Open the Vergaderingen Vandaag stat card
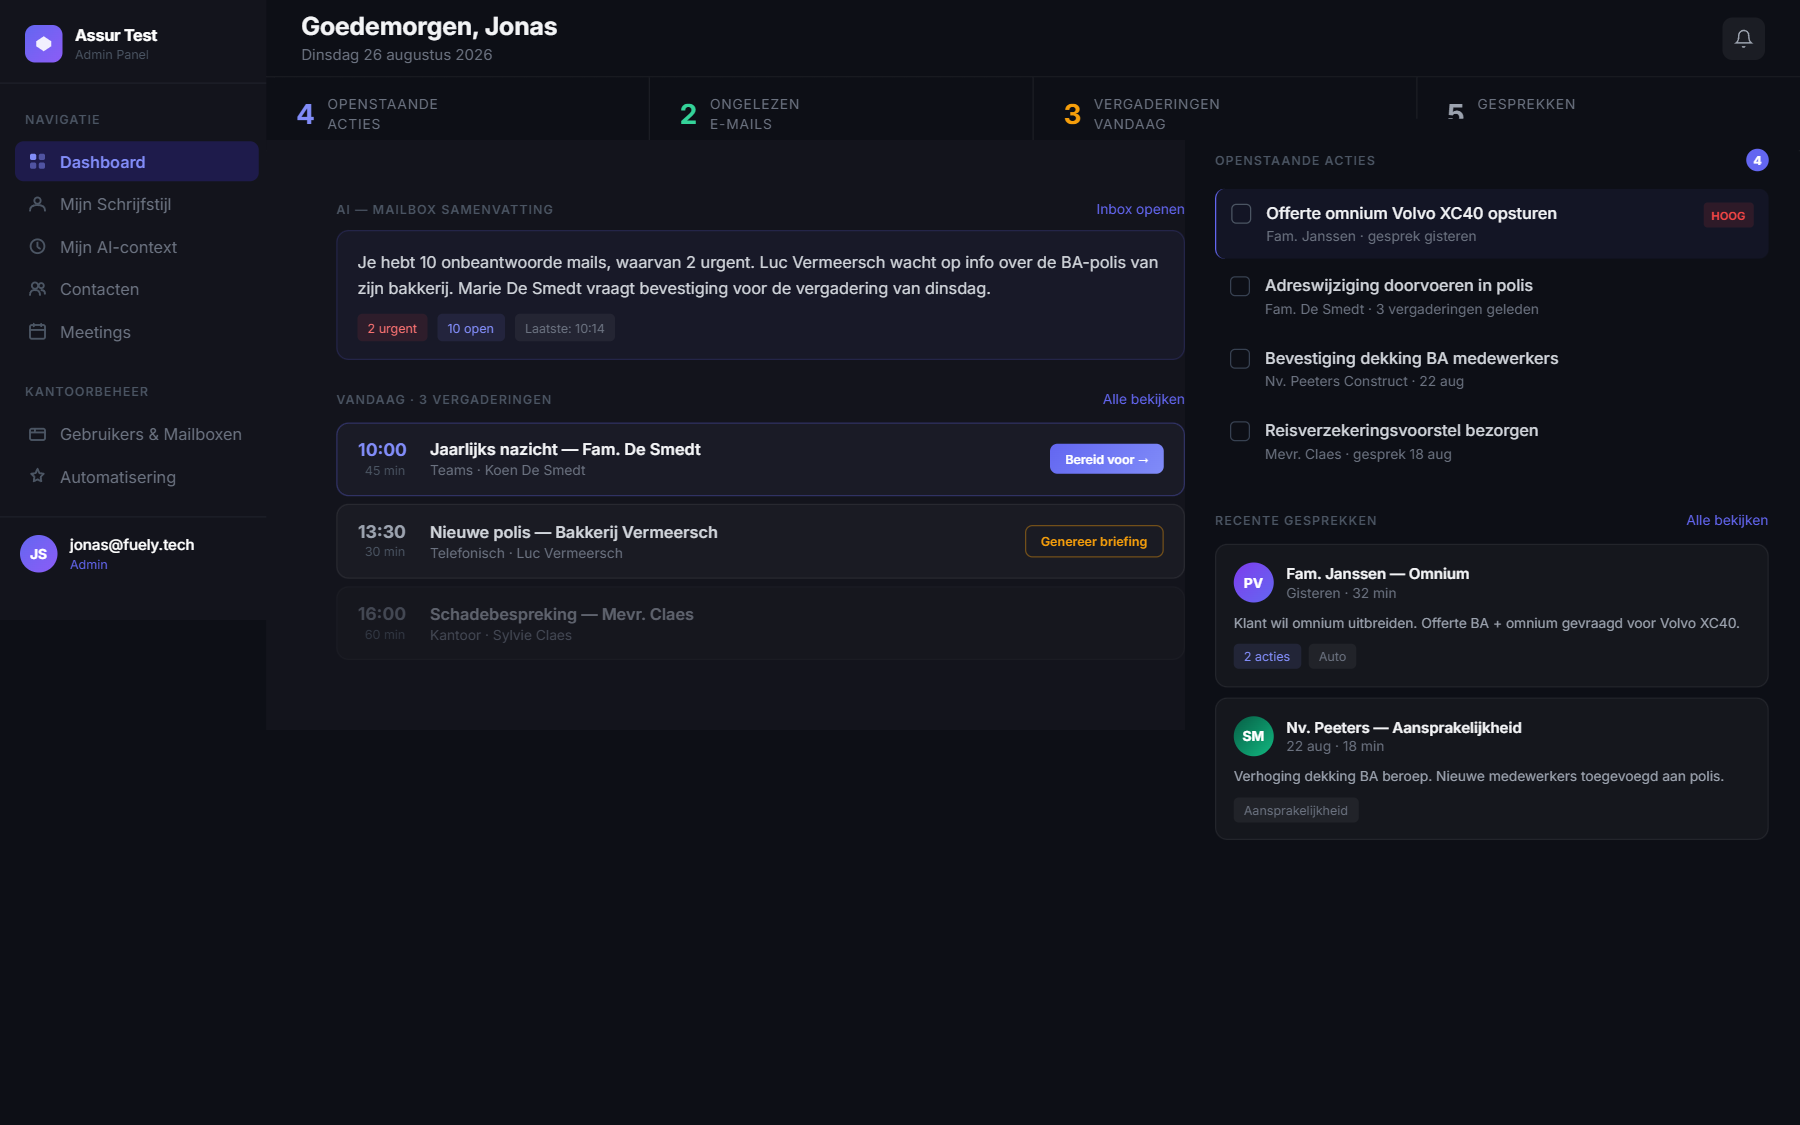The width and height of the screenshot is (1800, 1125). 1225,108
